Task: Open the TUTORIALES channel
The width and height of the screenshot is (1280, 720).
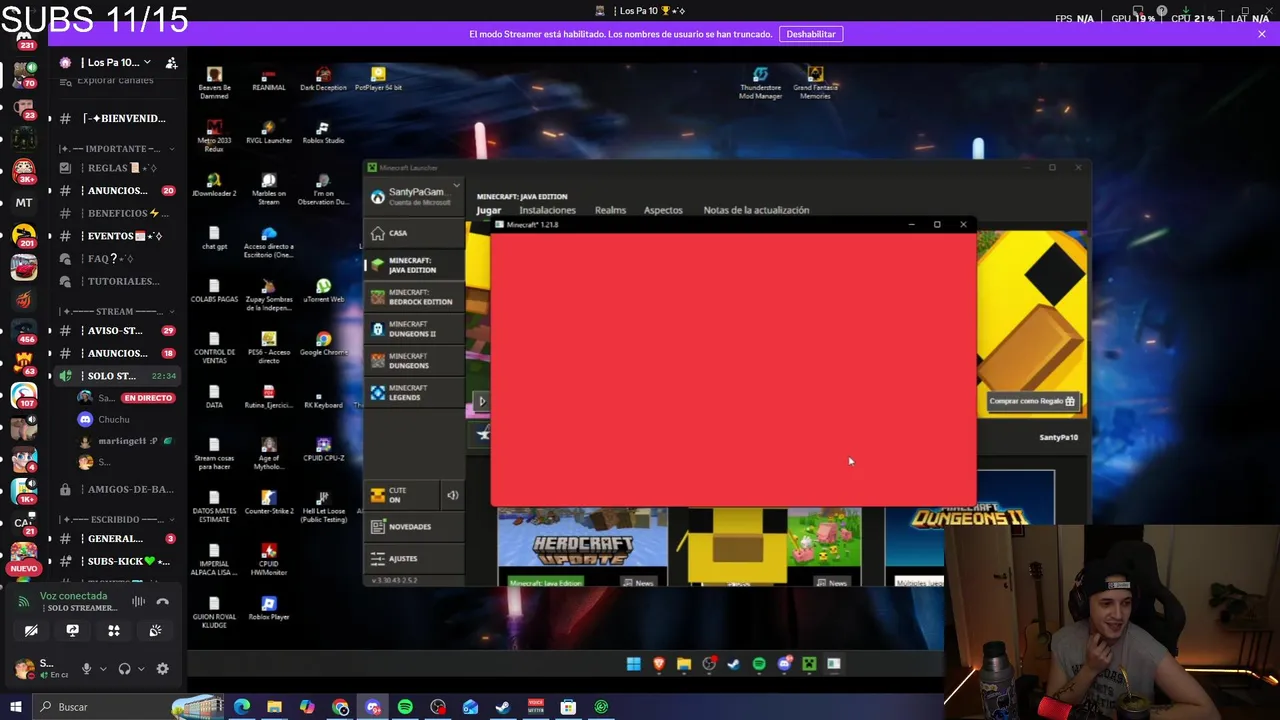Action: coord(115,281)
